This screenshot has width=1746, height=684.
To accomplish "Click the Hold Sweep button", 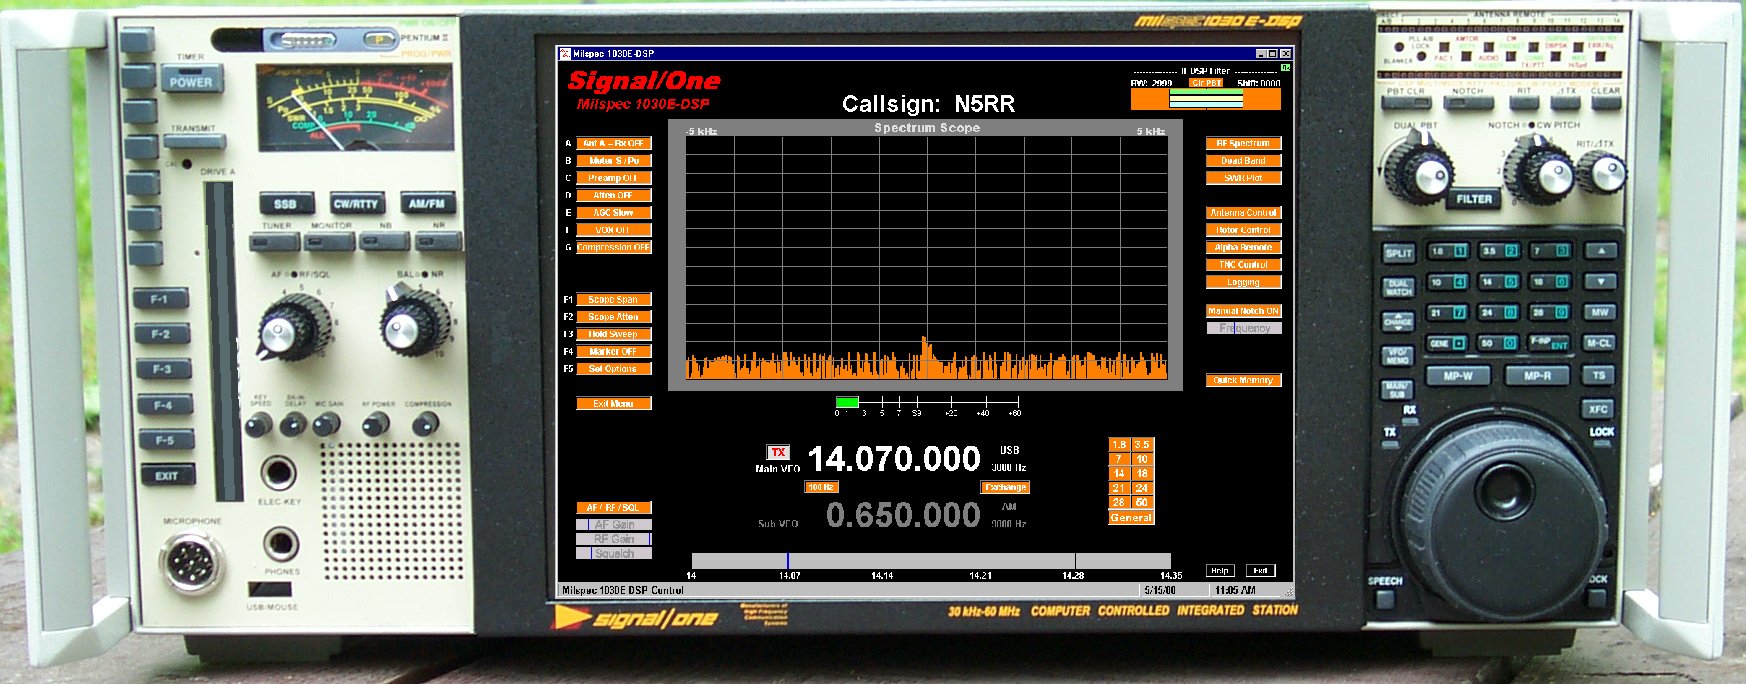I will tap(614, 334).
